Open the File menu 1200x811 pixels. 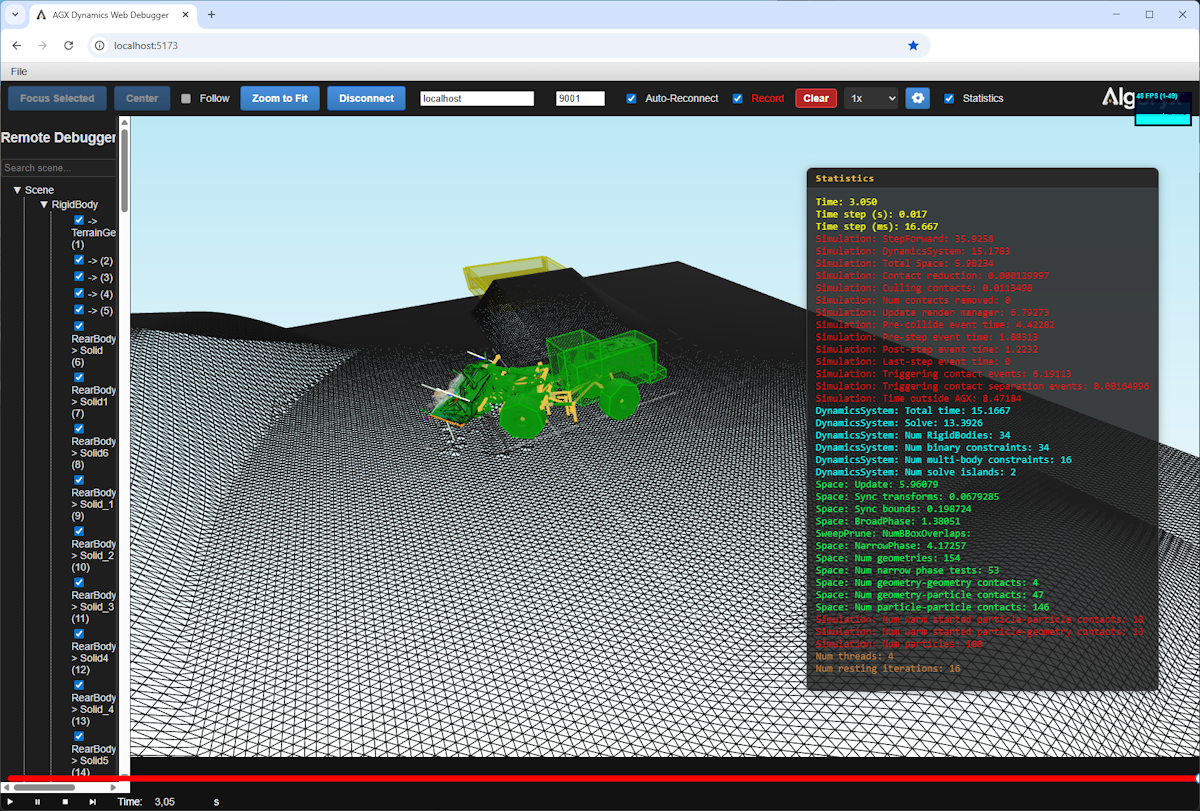pyautogui.click(x=18, y=71)
